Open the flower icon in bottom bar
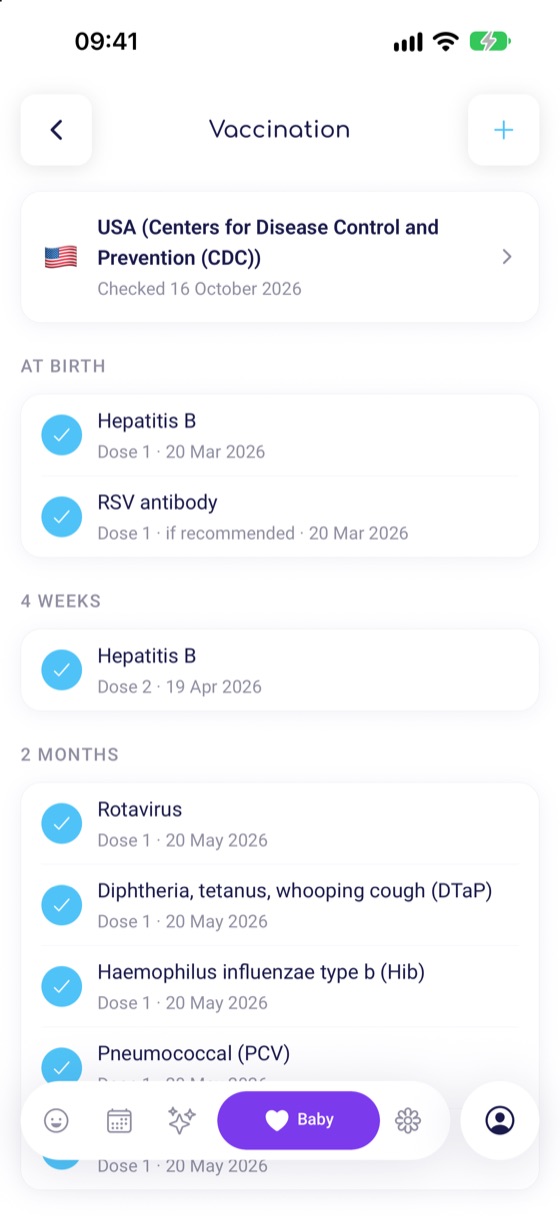 pos(408,1120)
